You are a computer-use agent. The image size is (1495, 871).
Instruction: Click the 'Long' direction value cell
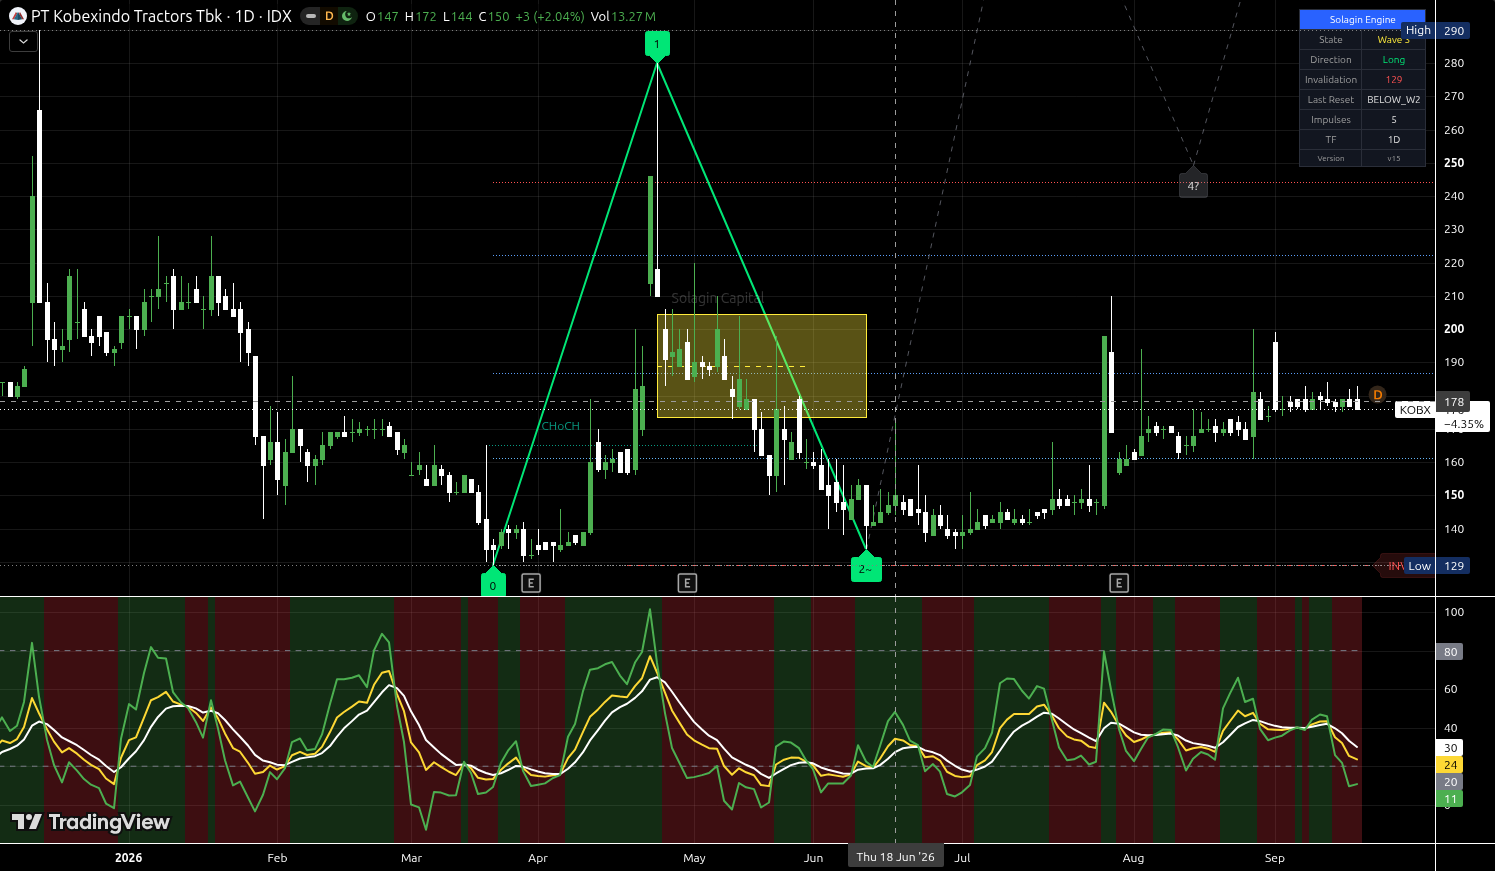coord(1393,60)
